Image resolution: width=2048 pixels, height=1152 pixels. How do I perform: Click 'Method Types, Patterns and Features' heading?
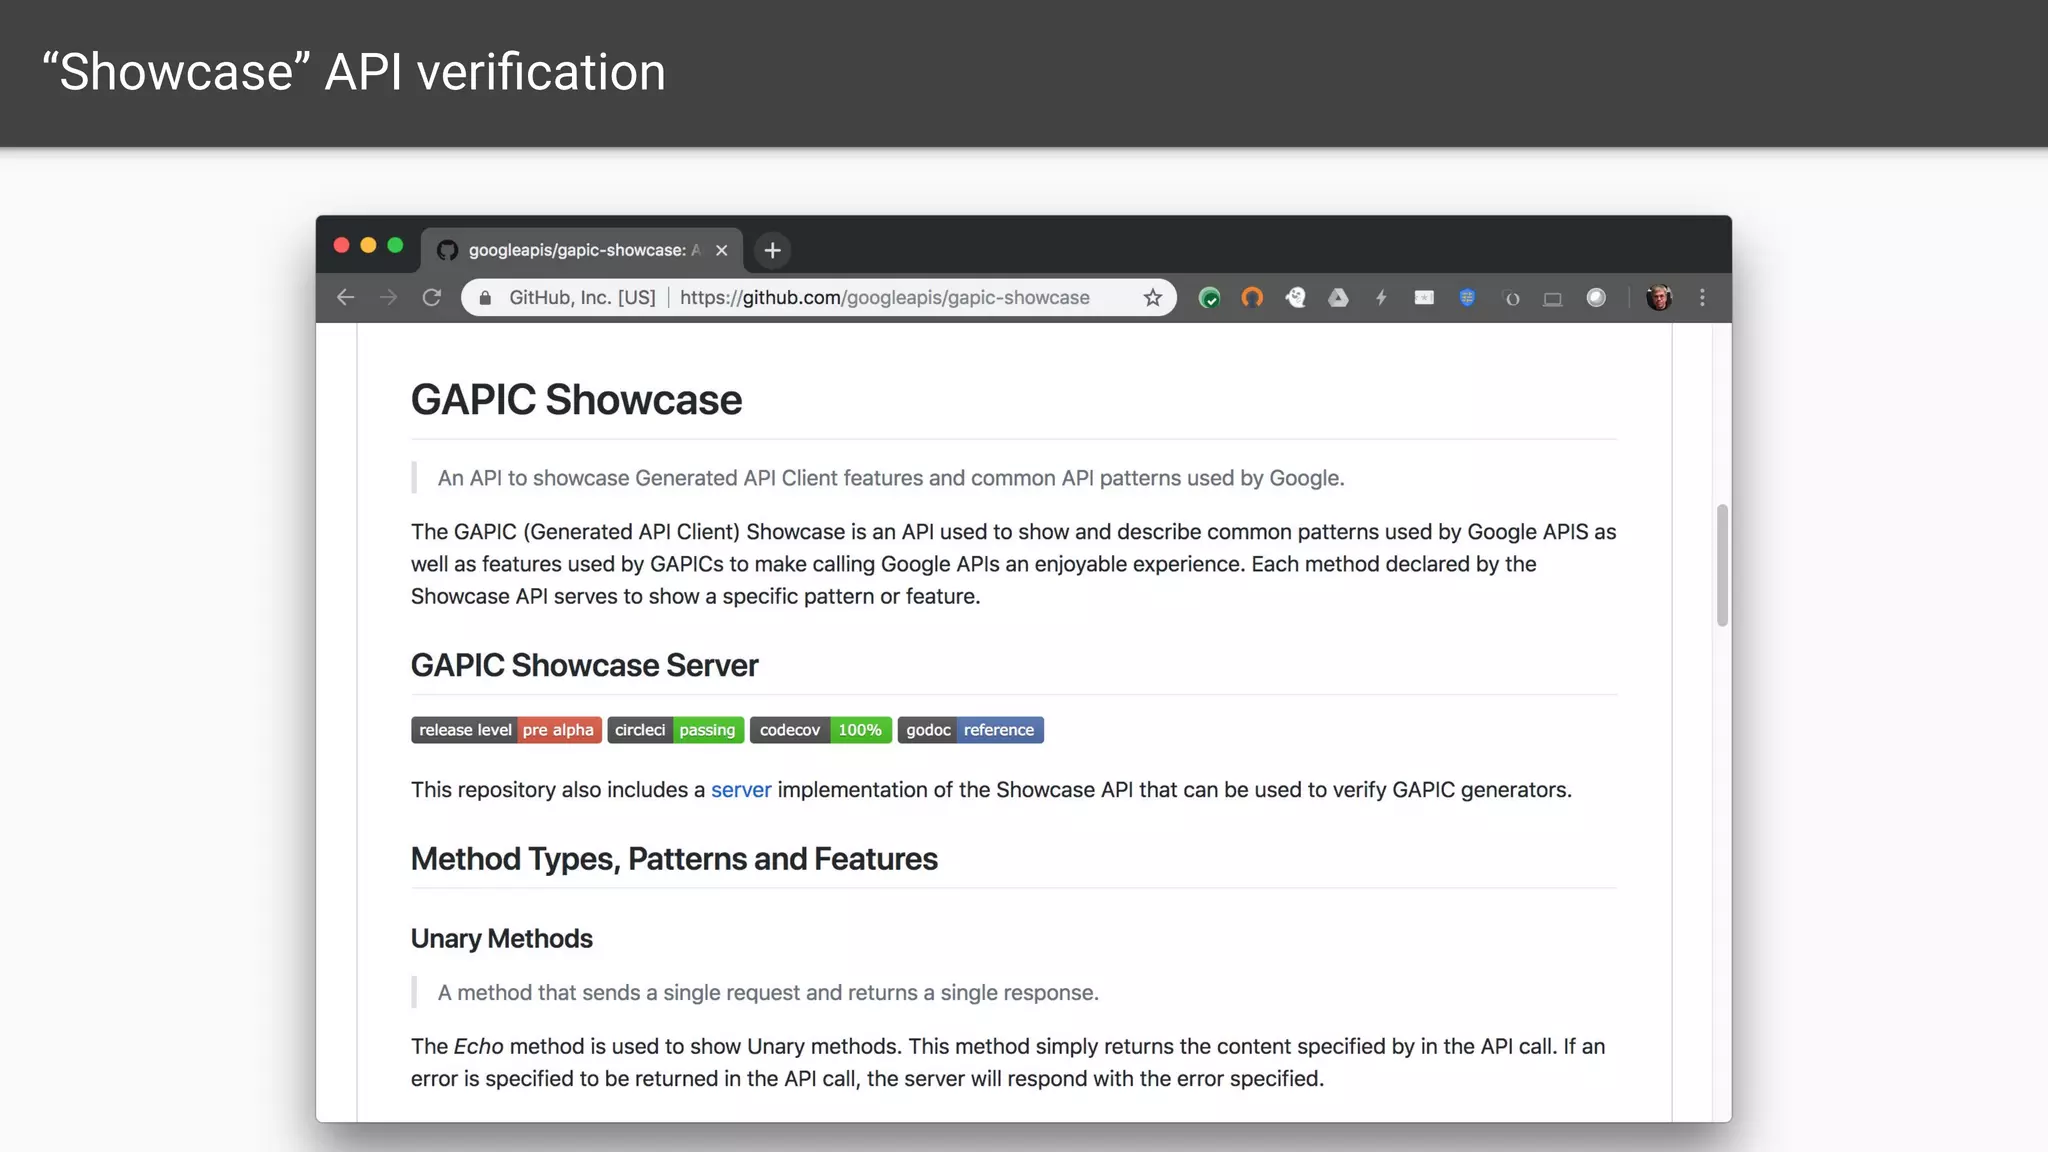674,859
